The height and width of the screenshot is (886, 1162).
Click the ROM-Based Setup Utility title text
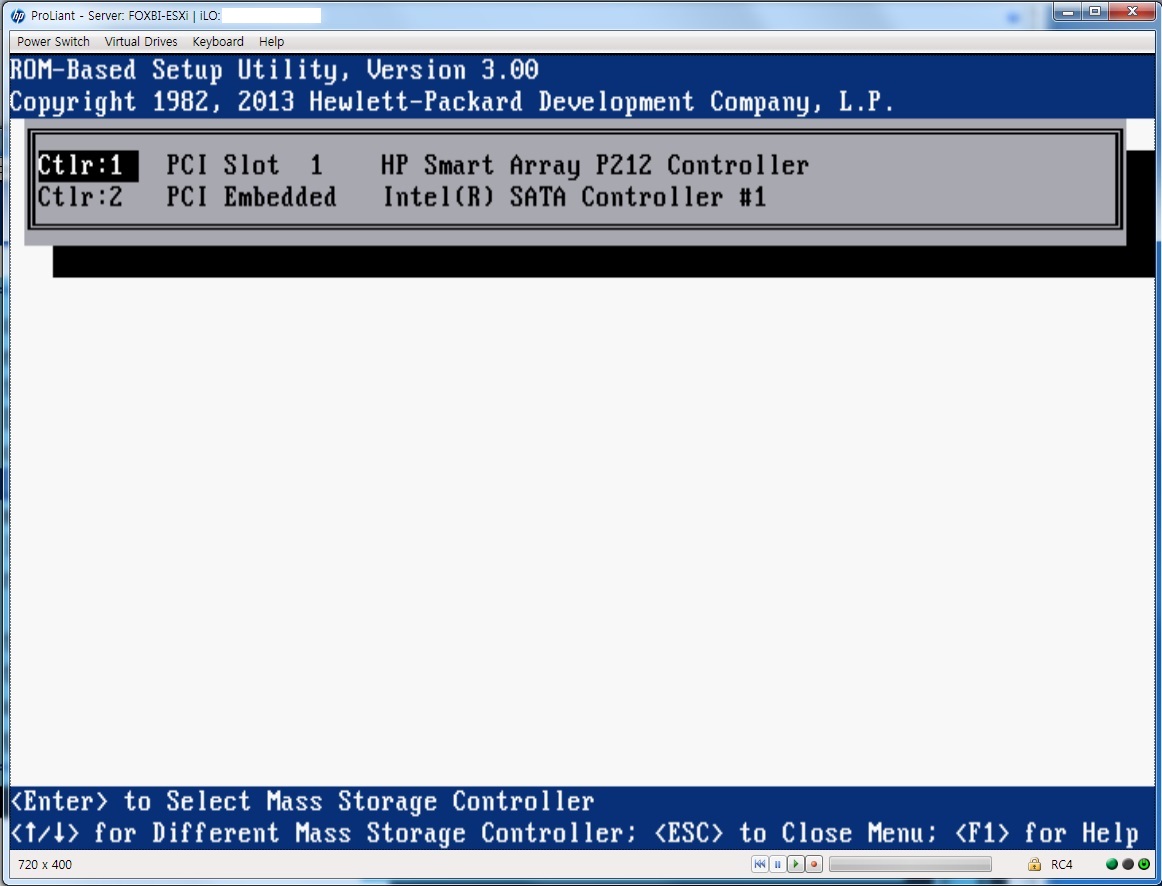coord(274,70)
